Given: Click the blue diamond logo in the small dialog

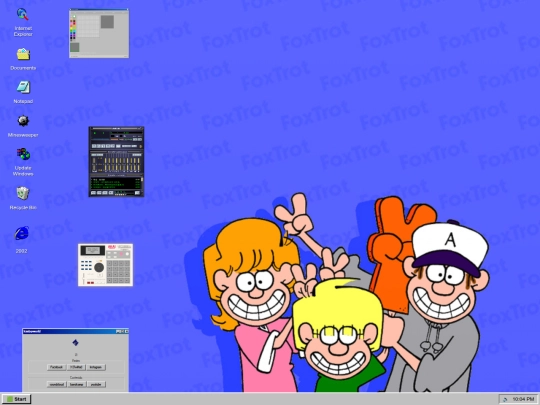Looking at the screenshot, I should coord(75,342).
